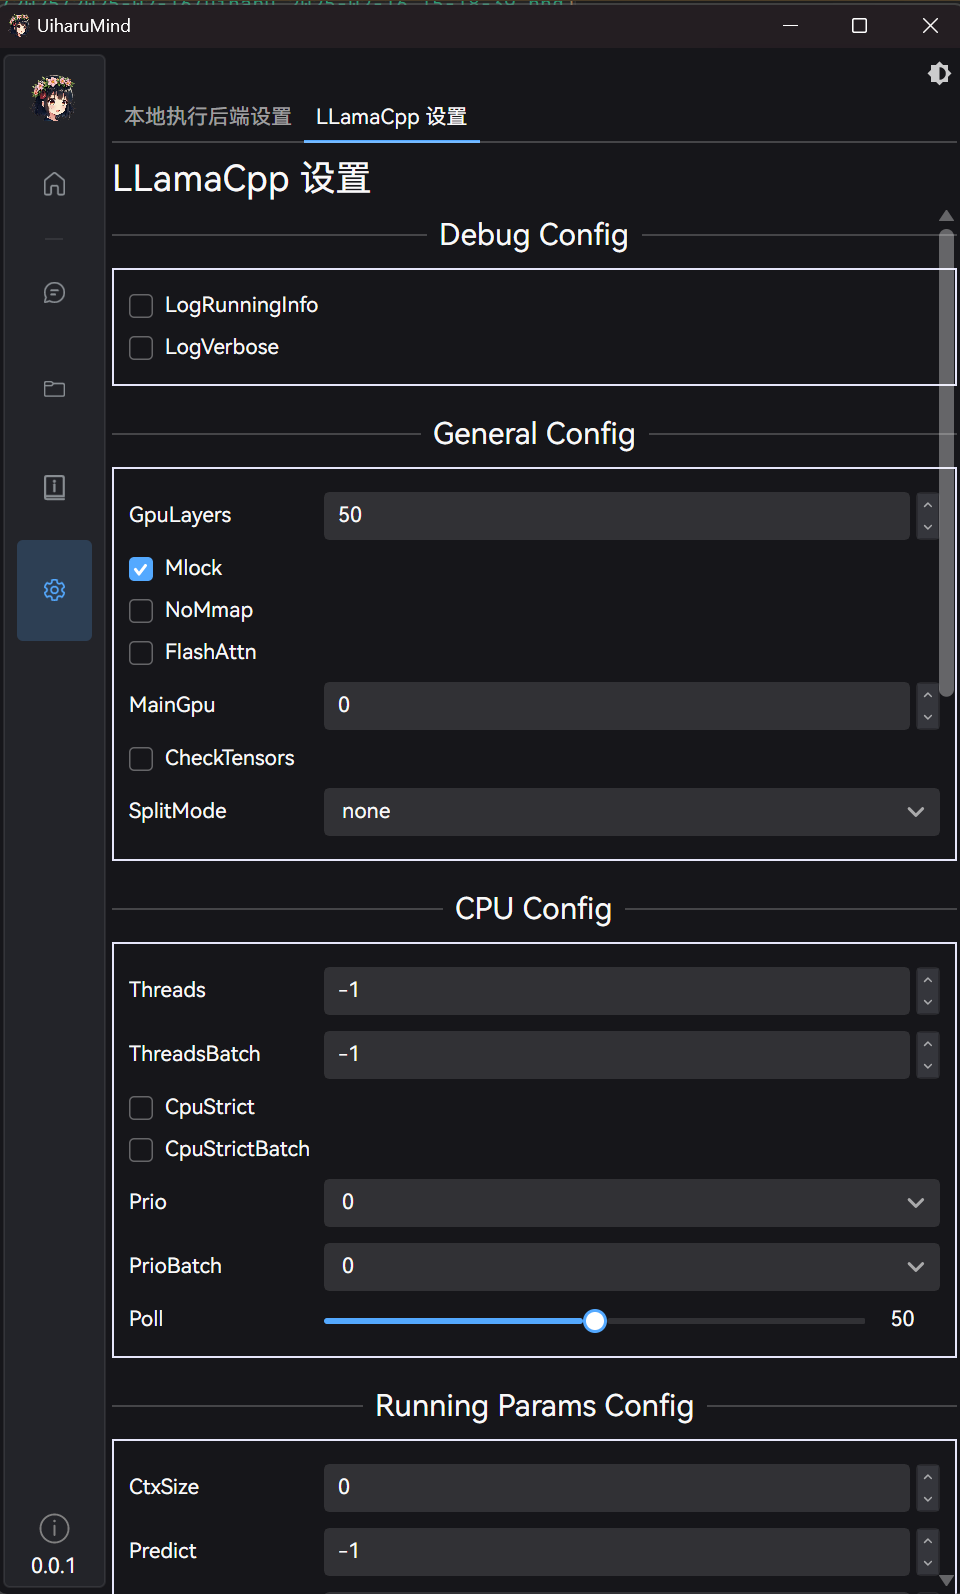Screen dimensions: 960x1594
Task: Enable the FlashAttn checkbox
Action: (141, 653)
